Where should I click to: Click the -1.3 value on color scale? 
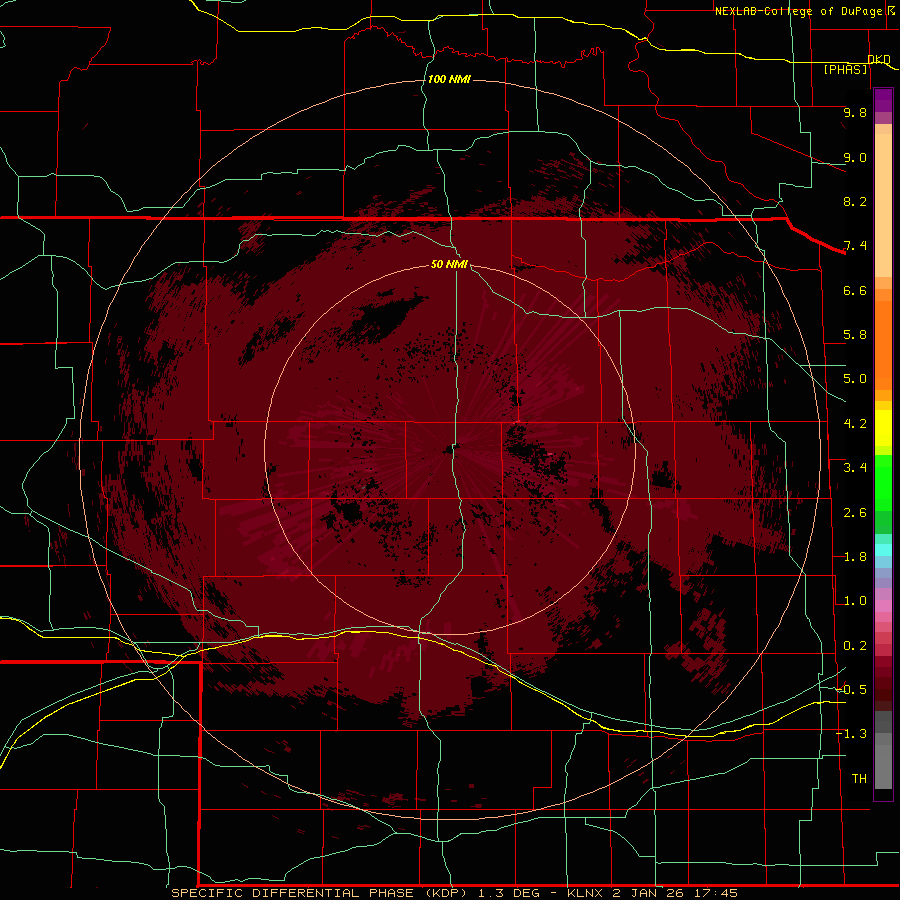click(851, 734)
